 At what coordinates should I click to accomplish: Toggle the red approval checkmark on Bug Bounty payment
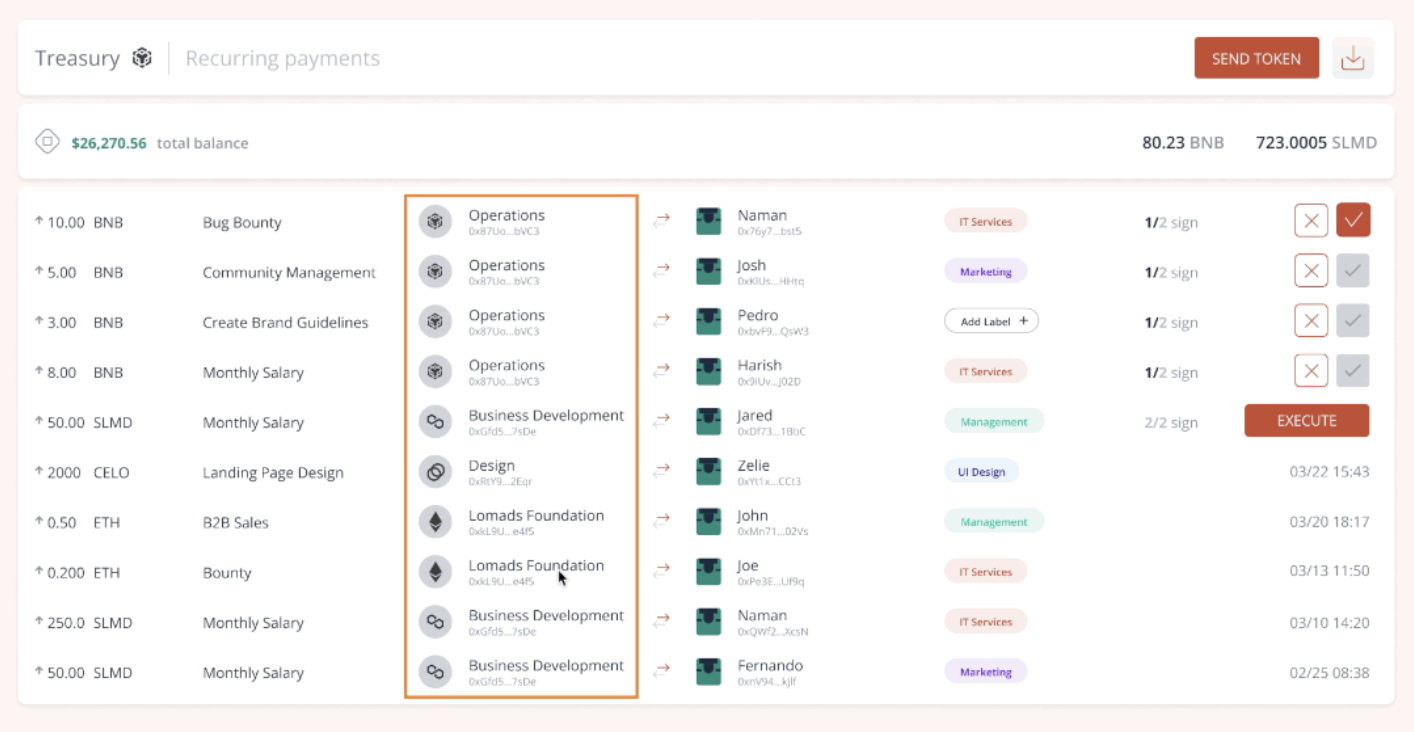tap(1353, 220)
